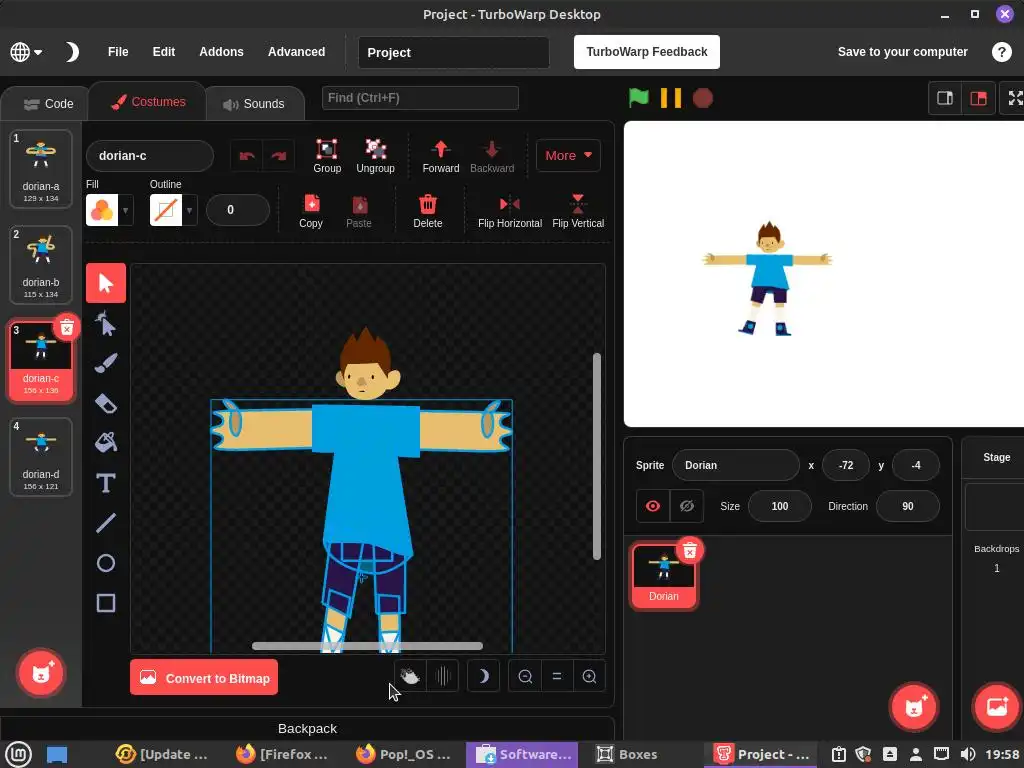This screenshot has width=1024, height=768.
Task: Choose a new backdrop button
Action: [997, 706]
